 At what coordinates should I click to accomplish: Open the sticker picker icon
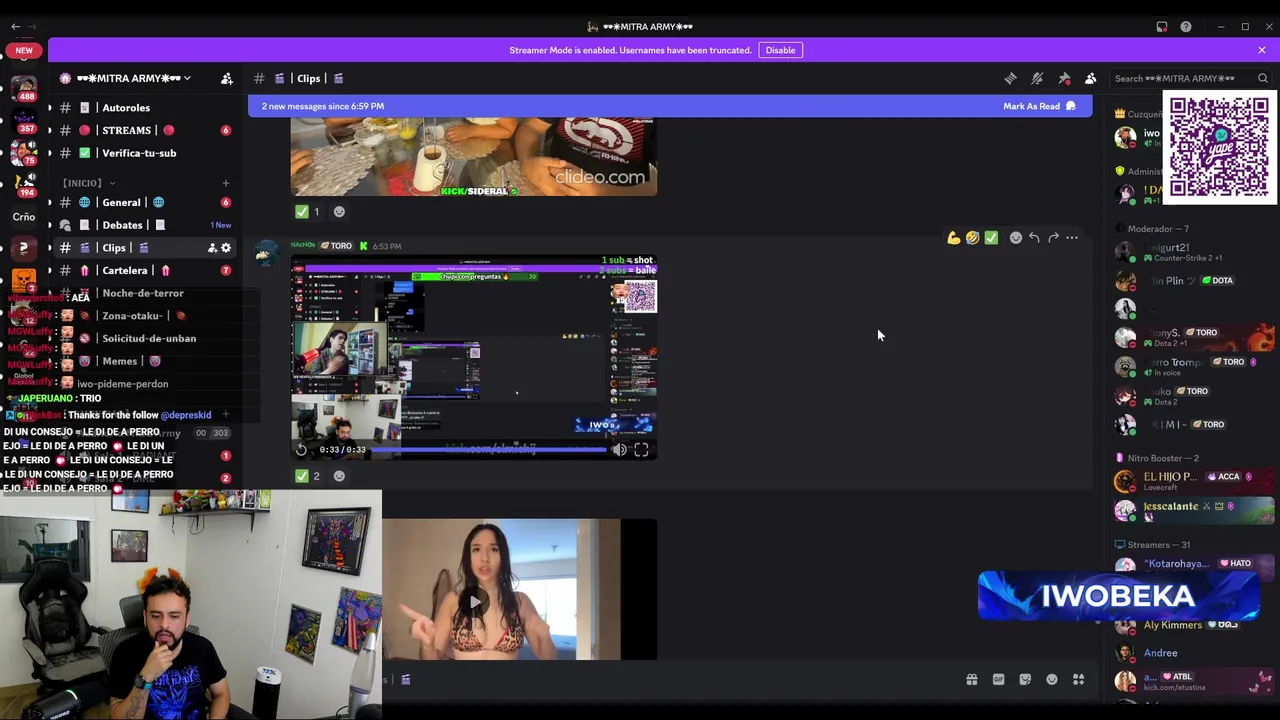[1025, 680]
